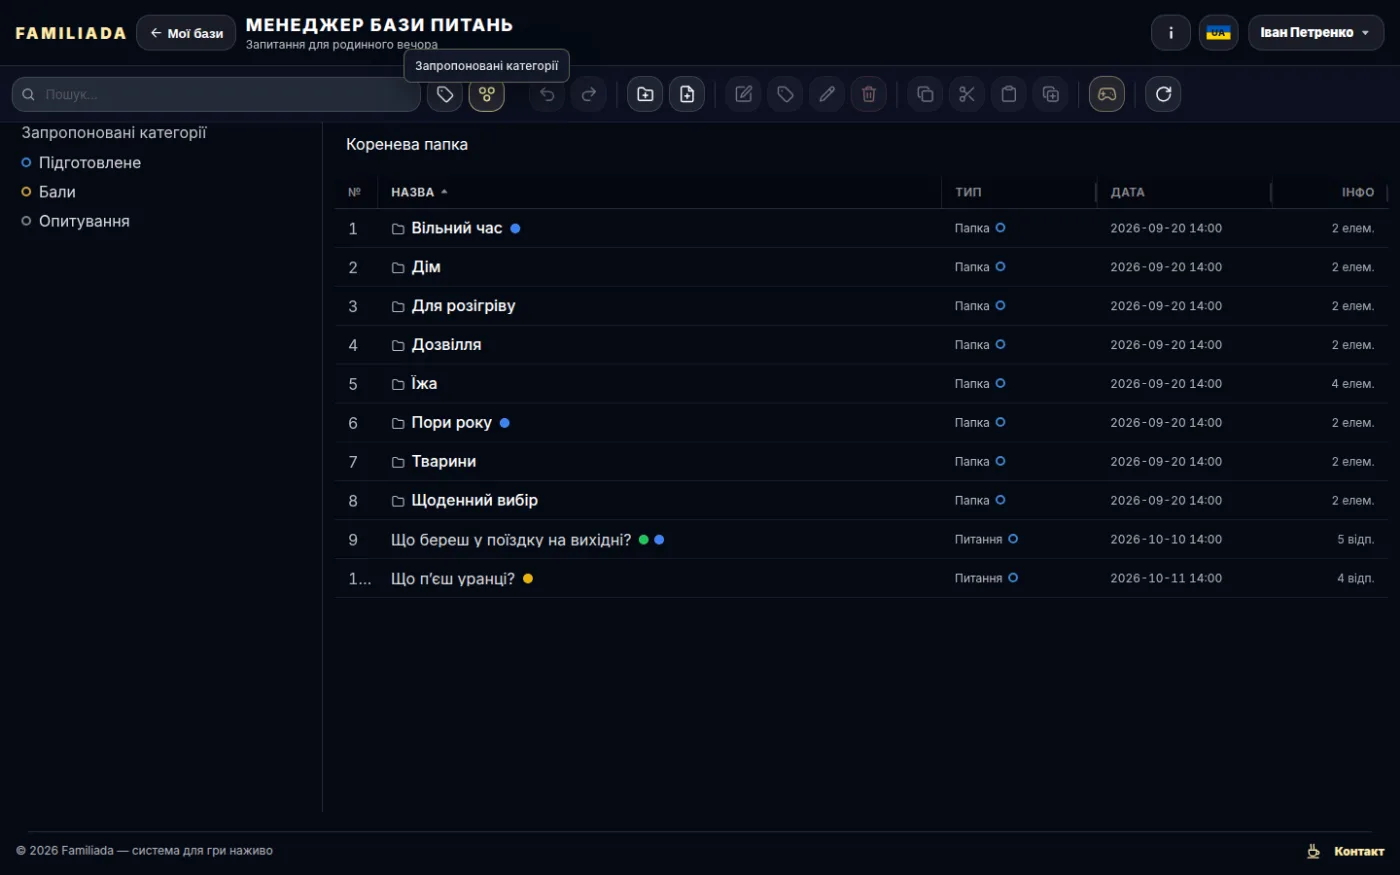The image size is (1400, 875).
Task: Click the edit square-pencil icon
Action: point(743,94)
